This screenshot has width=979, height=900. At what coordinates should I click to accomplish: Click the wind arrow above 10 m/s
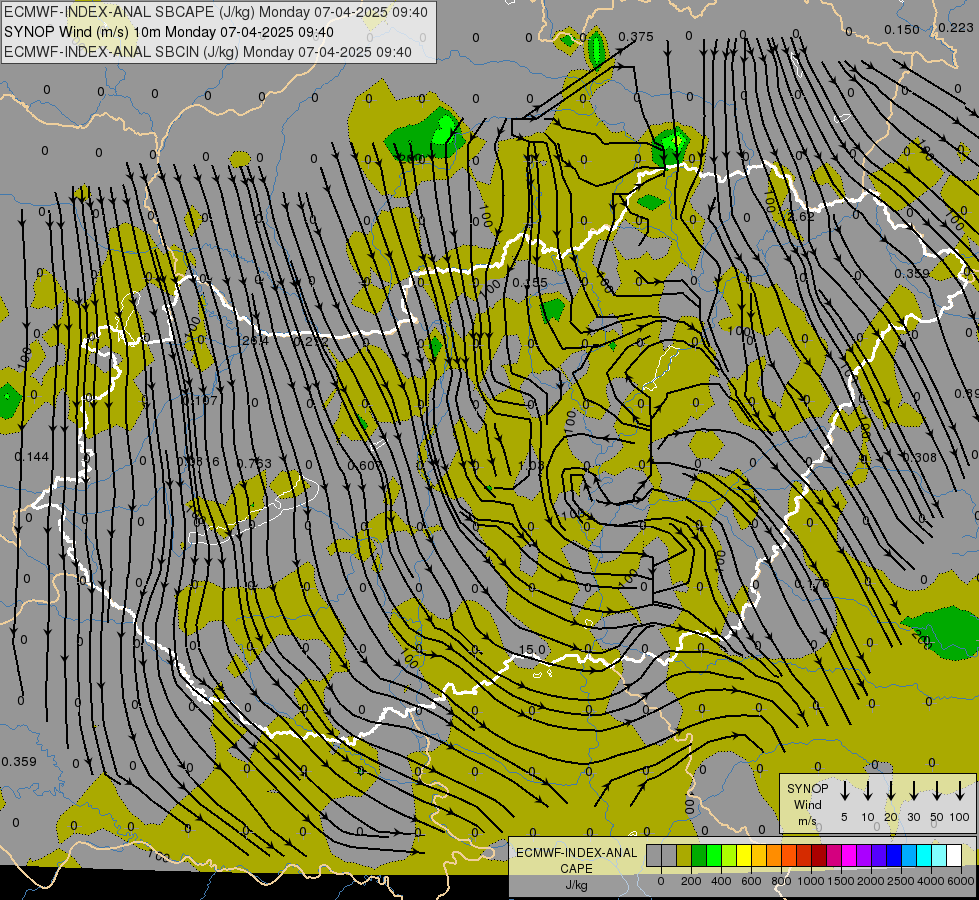[x=868, y=791]
